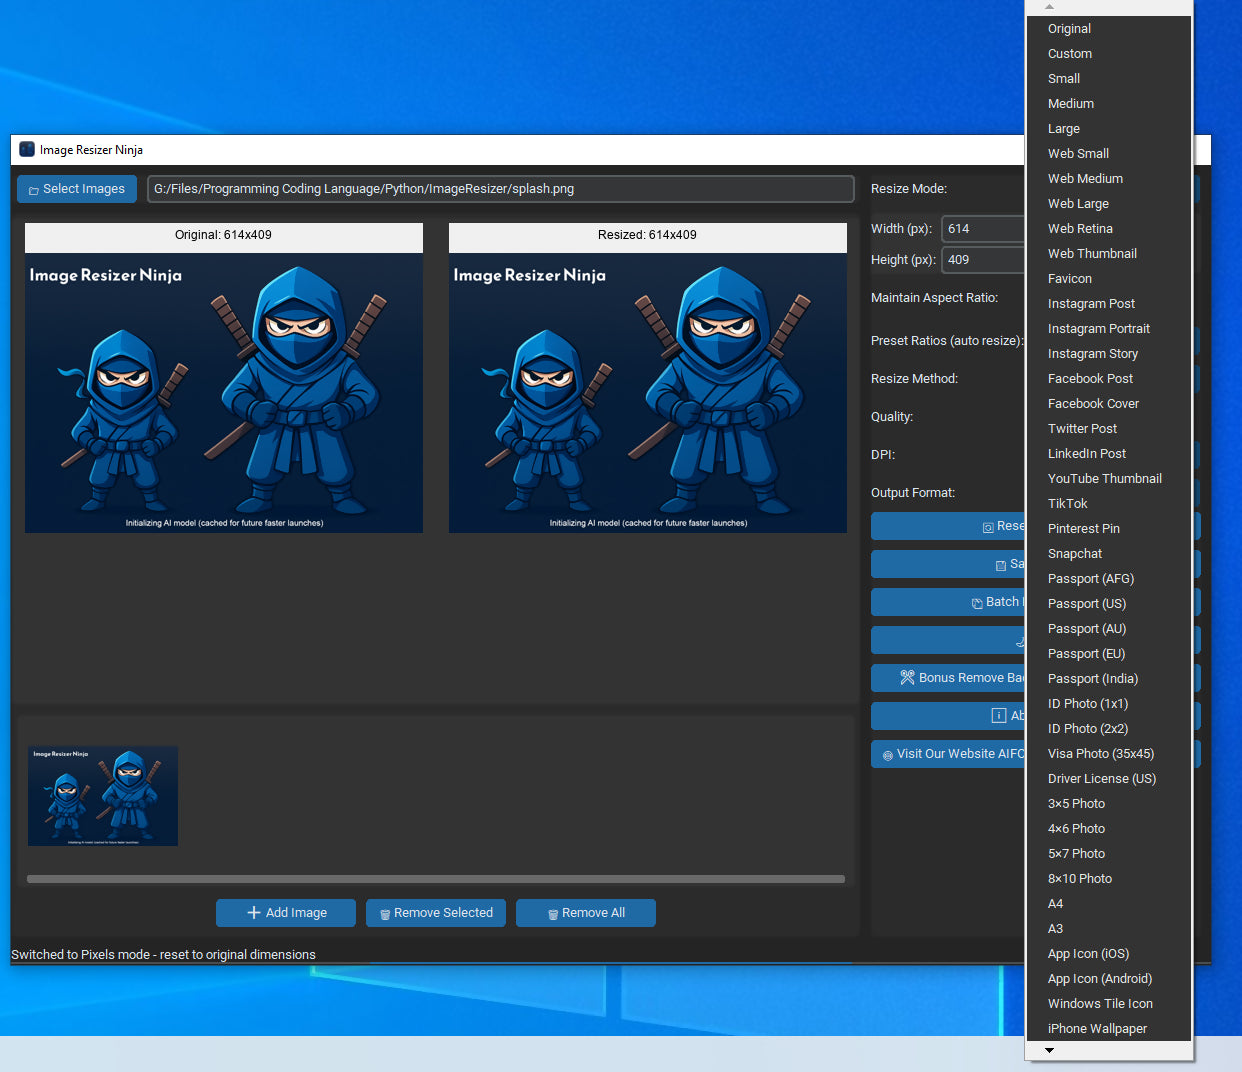The height and width of the screenshot is (1072, 1242).
Task: Select the Instagram Story preset
Action: click(x=1109, y=354)
